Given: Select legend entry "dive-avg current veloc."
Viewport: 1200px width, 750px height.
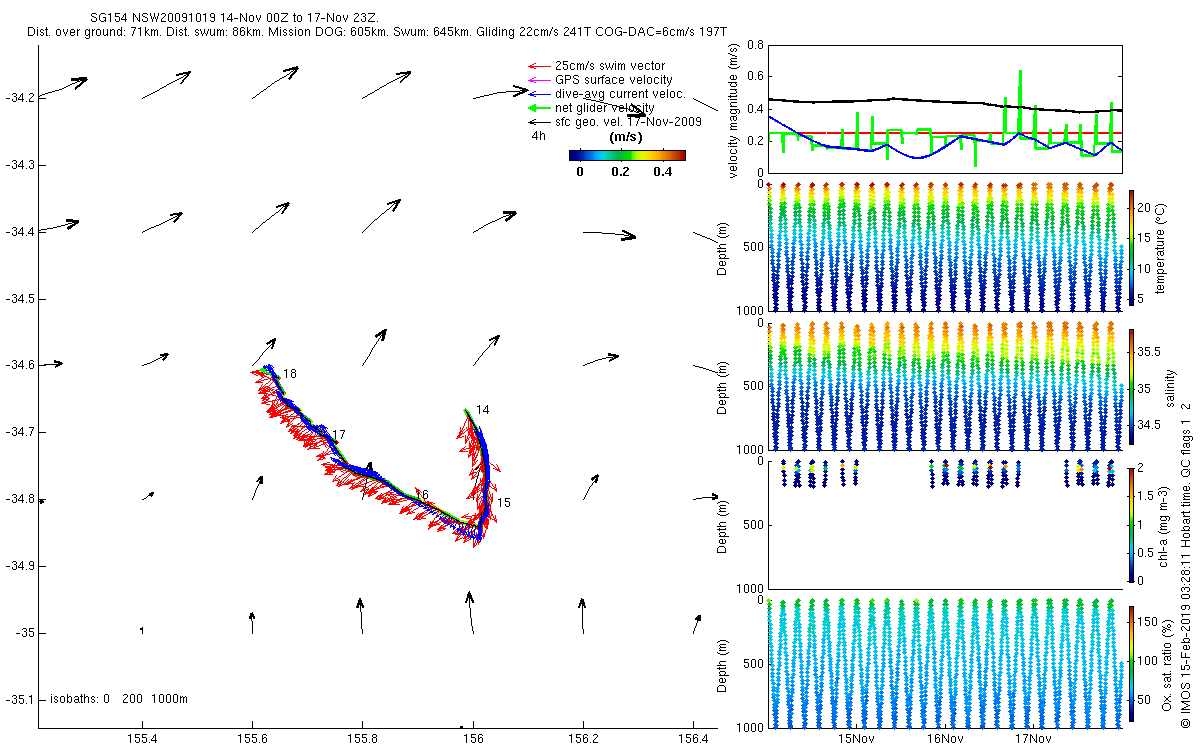Looking at the screenshot, I should tap(620, 93).
